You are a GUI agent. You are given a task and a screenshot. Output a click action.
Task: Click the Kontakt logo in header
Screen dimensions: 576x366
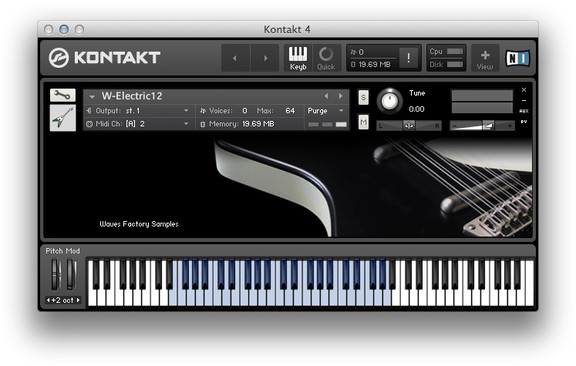pyautogui.click(x=104, y=58)
